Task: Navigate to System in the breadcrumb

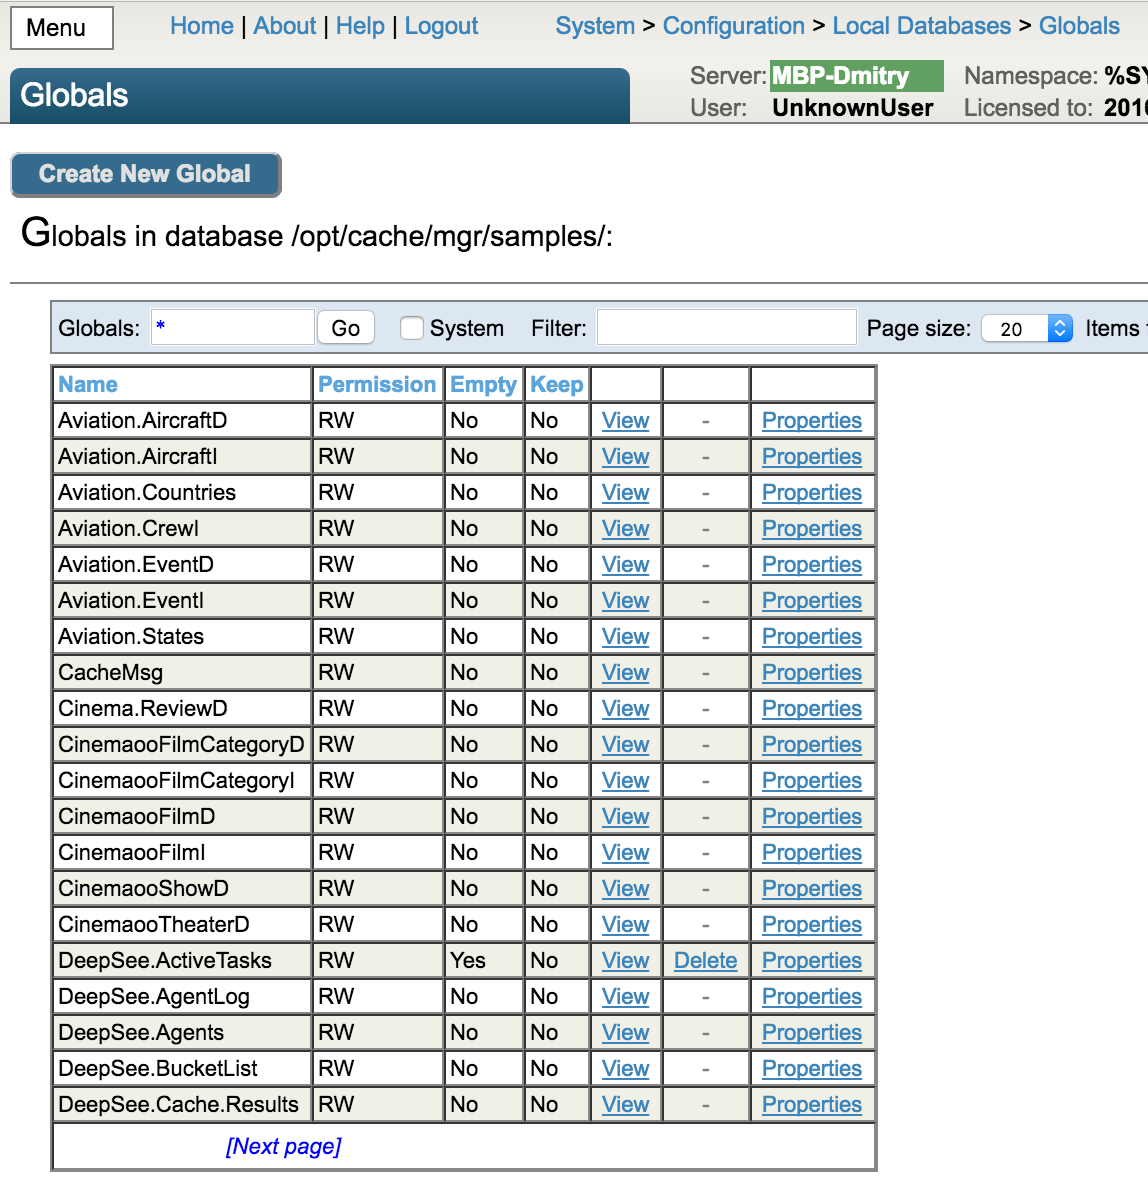Action: pyautogui.click(x=595, y=26)
